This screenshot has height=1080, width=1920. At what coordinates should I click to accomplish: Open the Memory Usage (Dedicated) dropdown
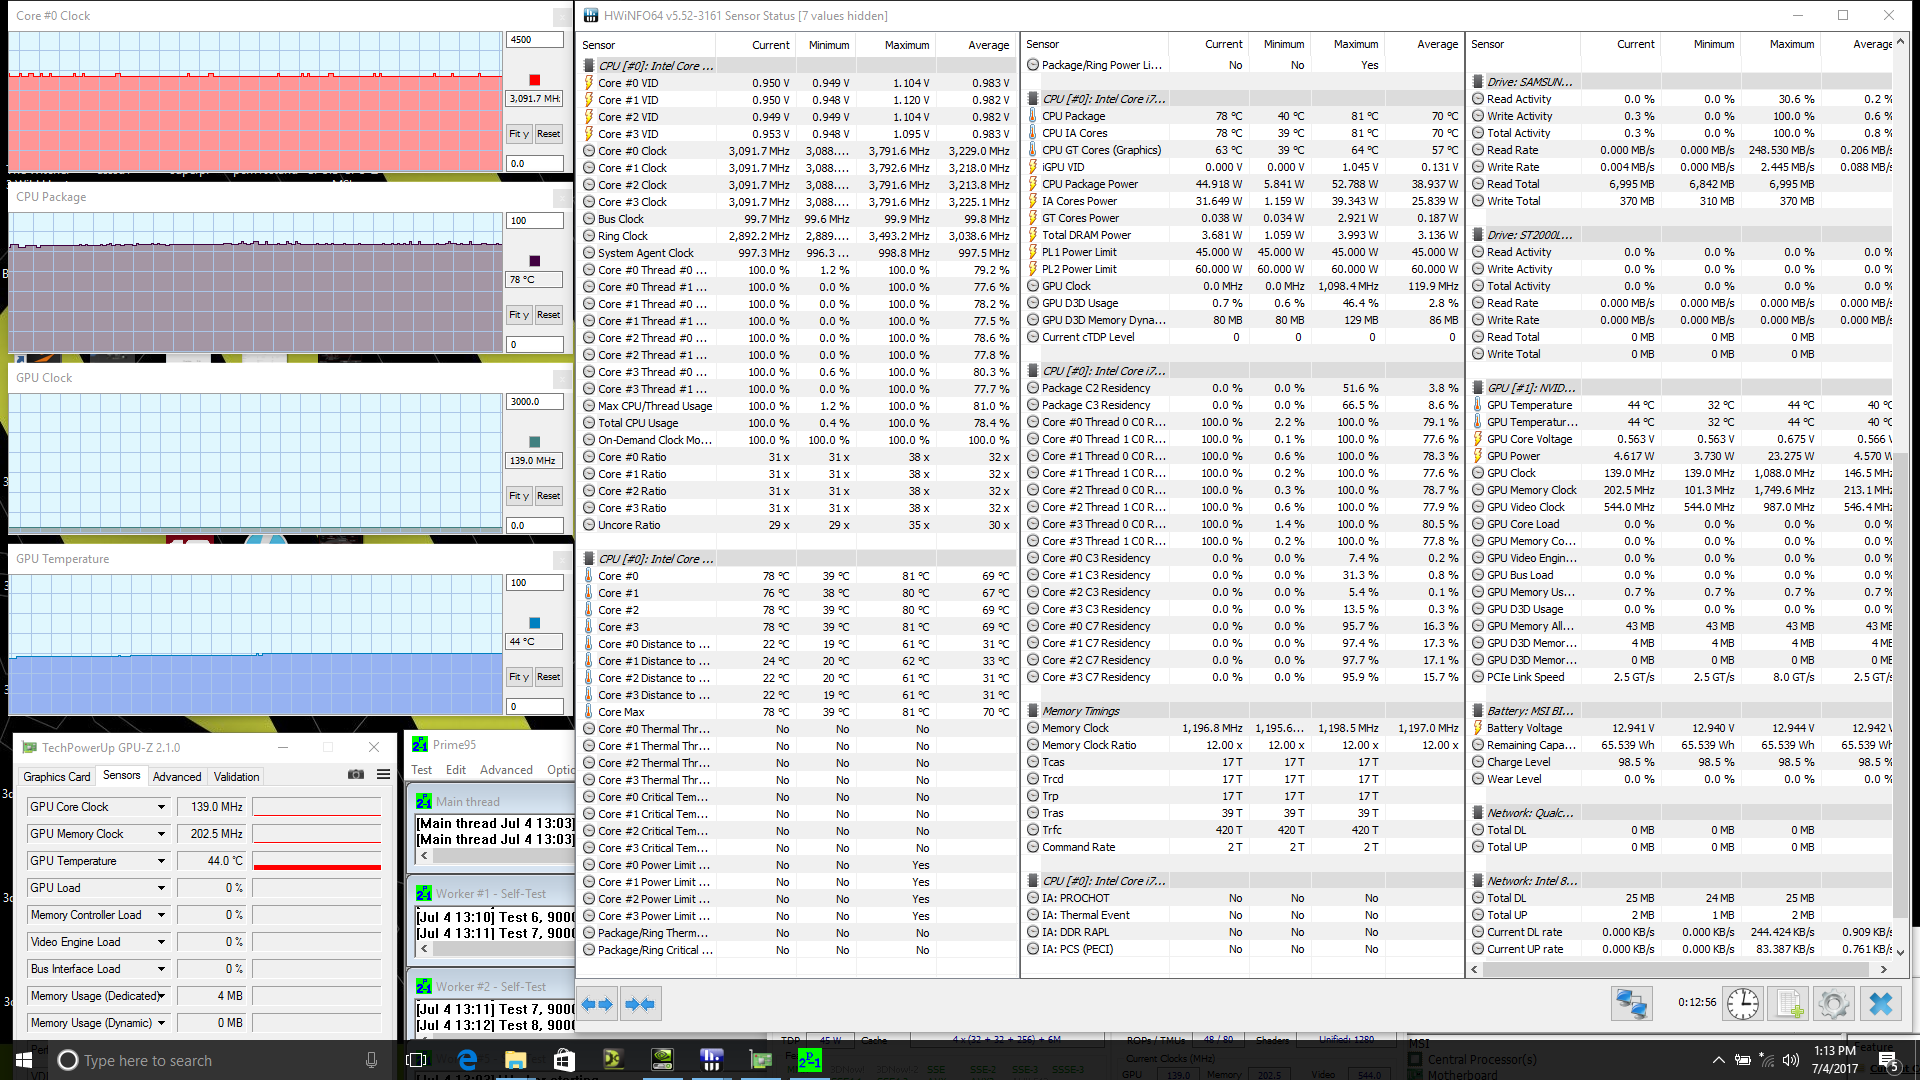161,996
